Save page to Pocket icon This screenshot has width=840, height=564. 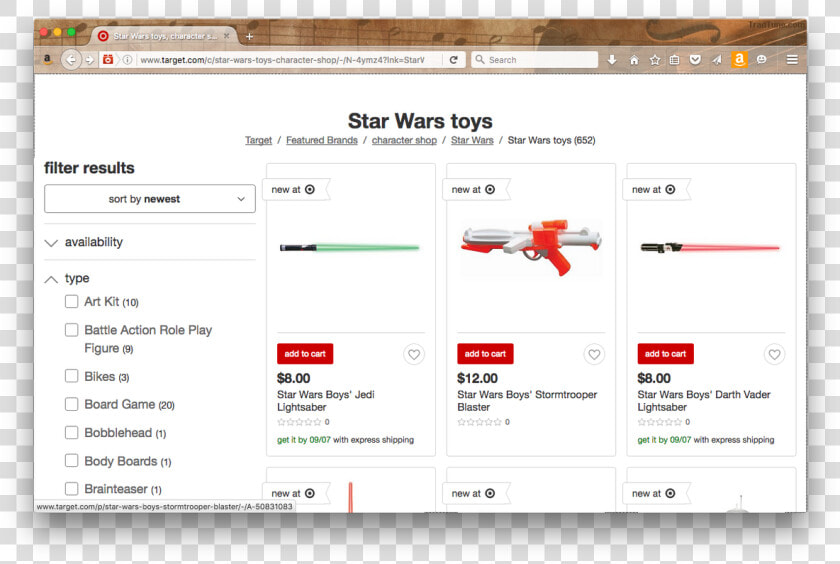tap(695, 59)
